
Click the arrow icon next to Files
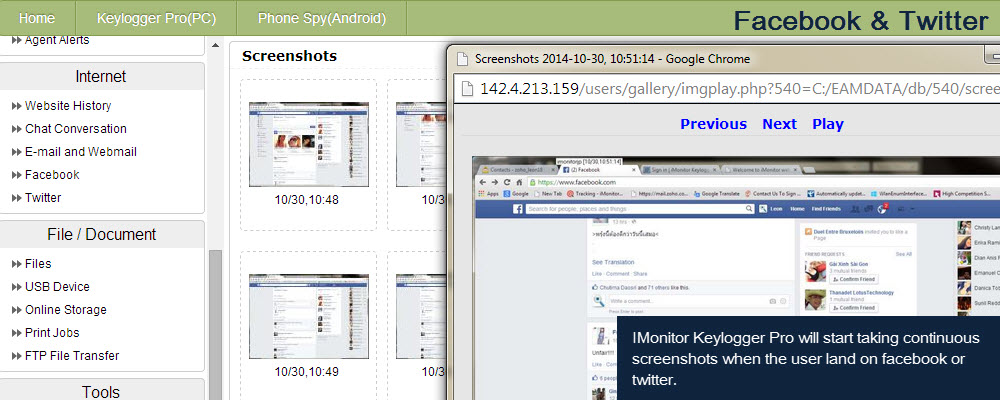[x=17, y=264]
